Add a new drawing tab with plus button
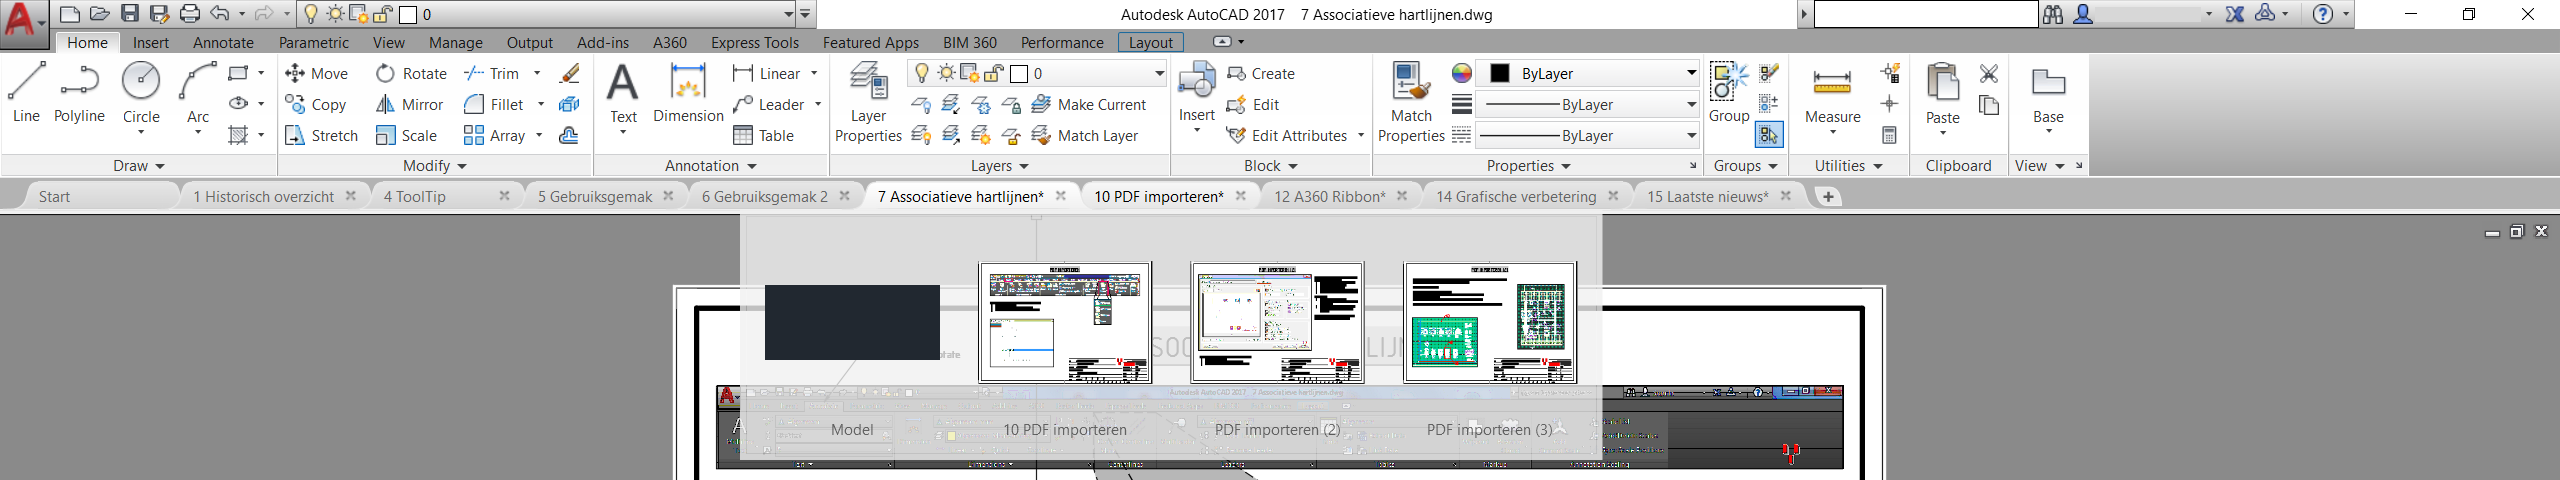This screenshot has width=2560, height=480. [1828, 196]
